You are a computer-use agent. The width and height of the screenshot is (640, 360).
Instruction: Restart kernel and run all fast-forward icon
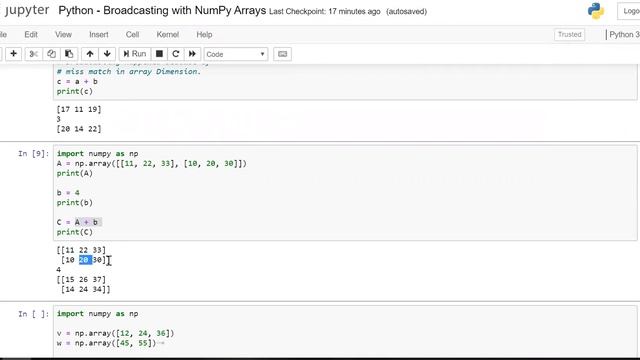point(192,54)
